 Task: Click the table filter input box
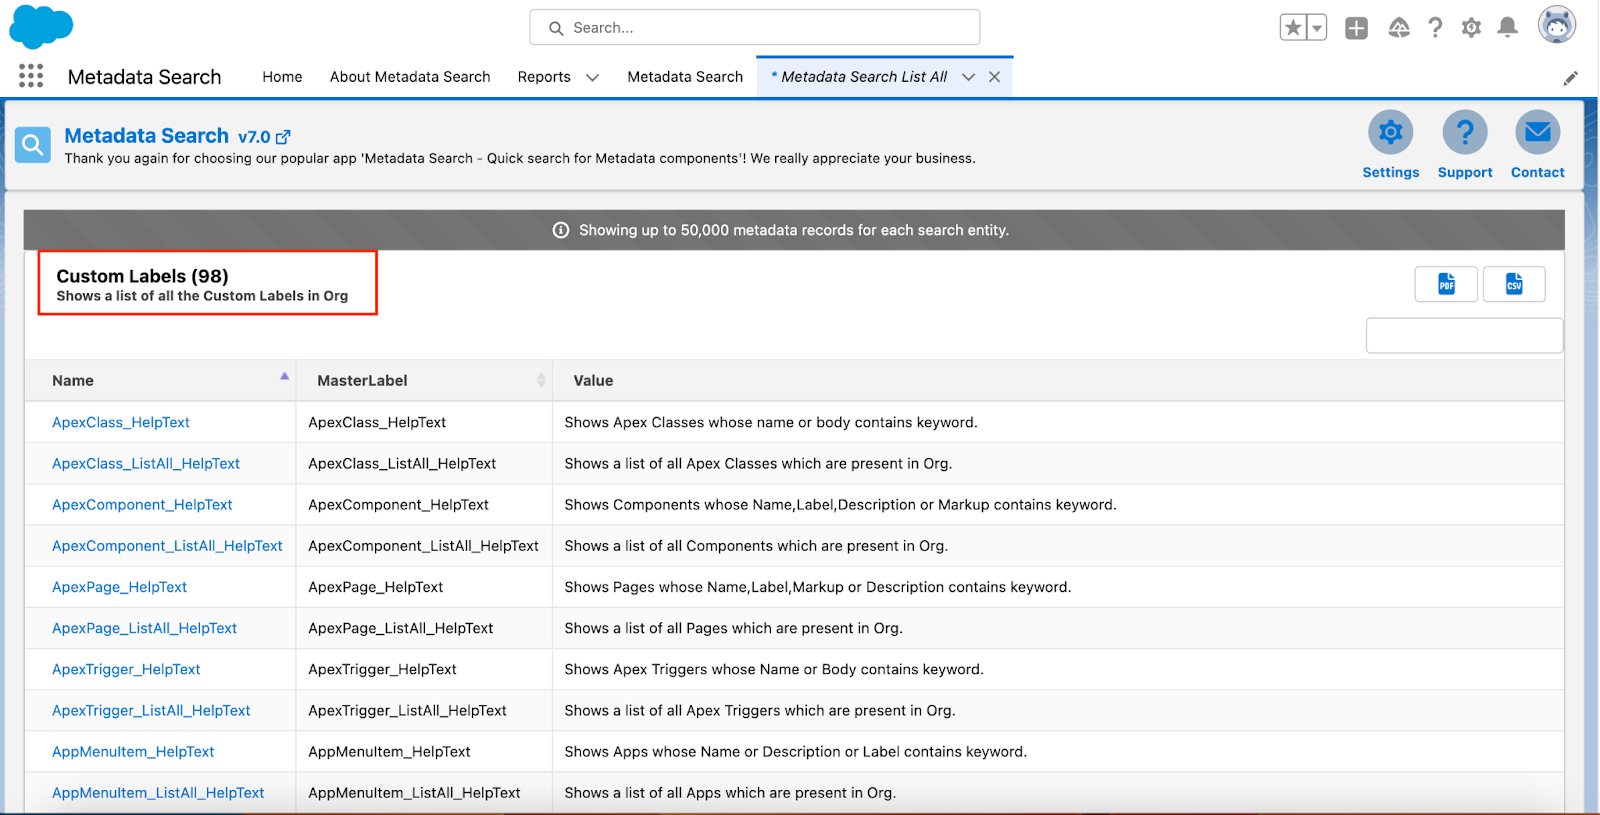[x=1464, y=336]
